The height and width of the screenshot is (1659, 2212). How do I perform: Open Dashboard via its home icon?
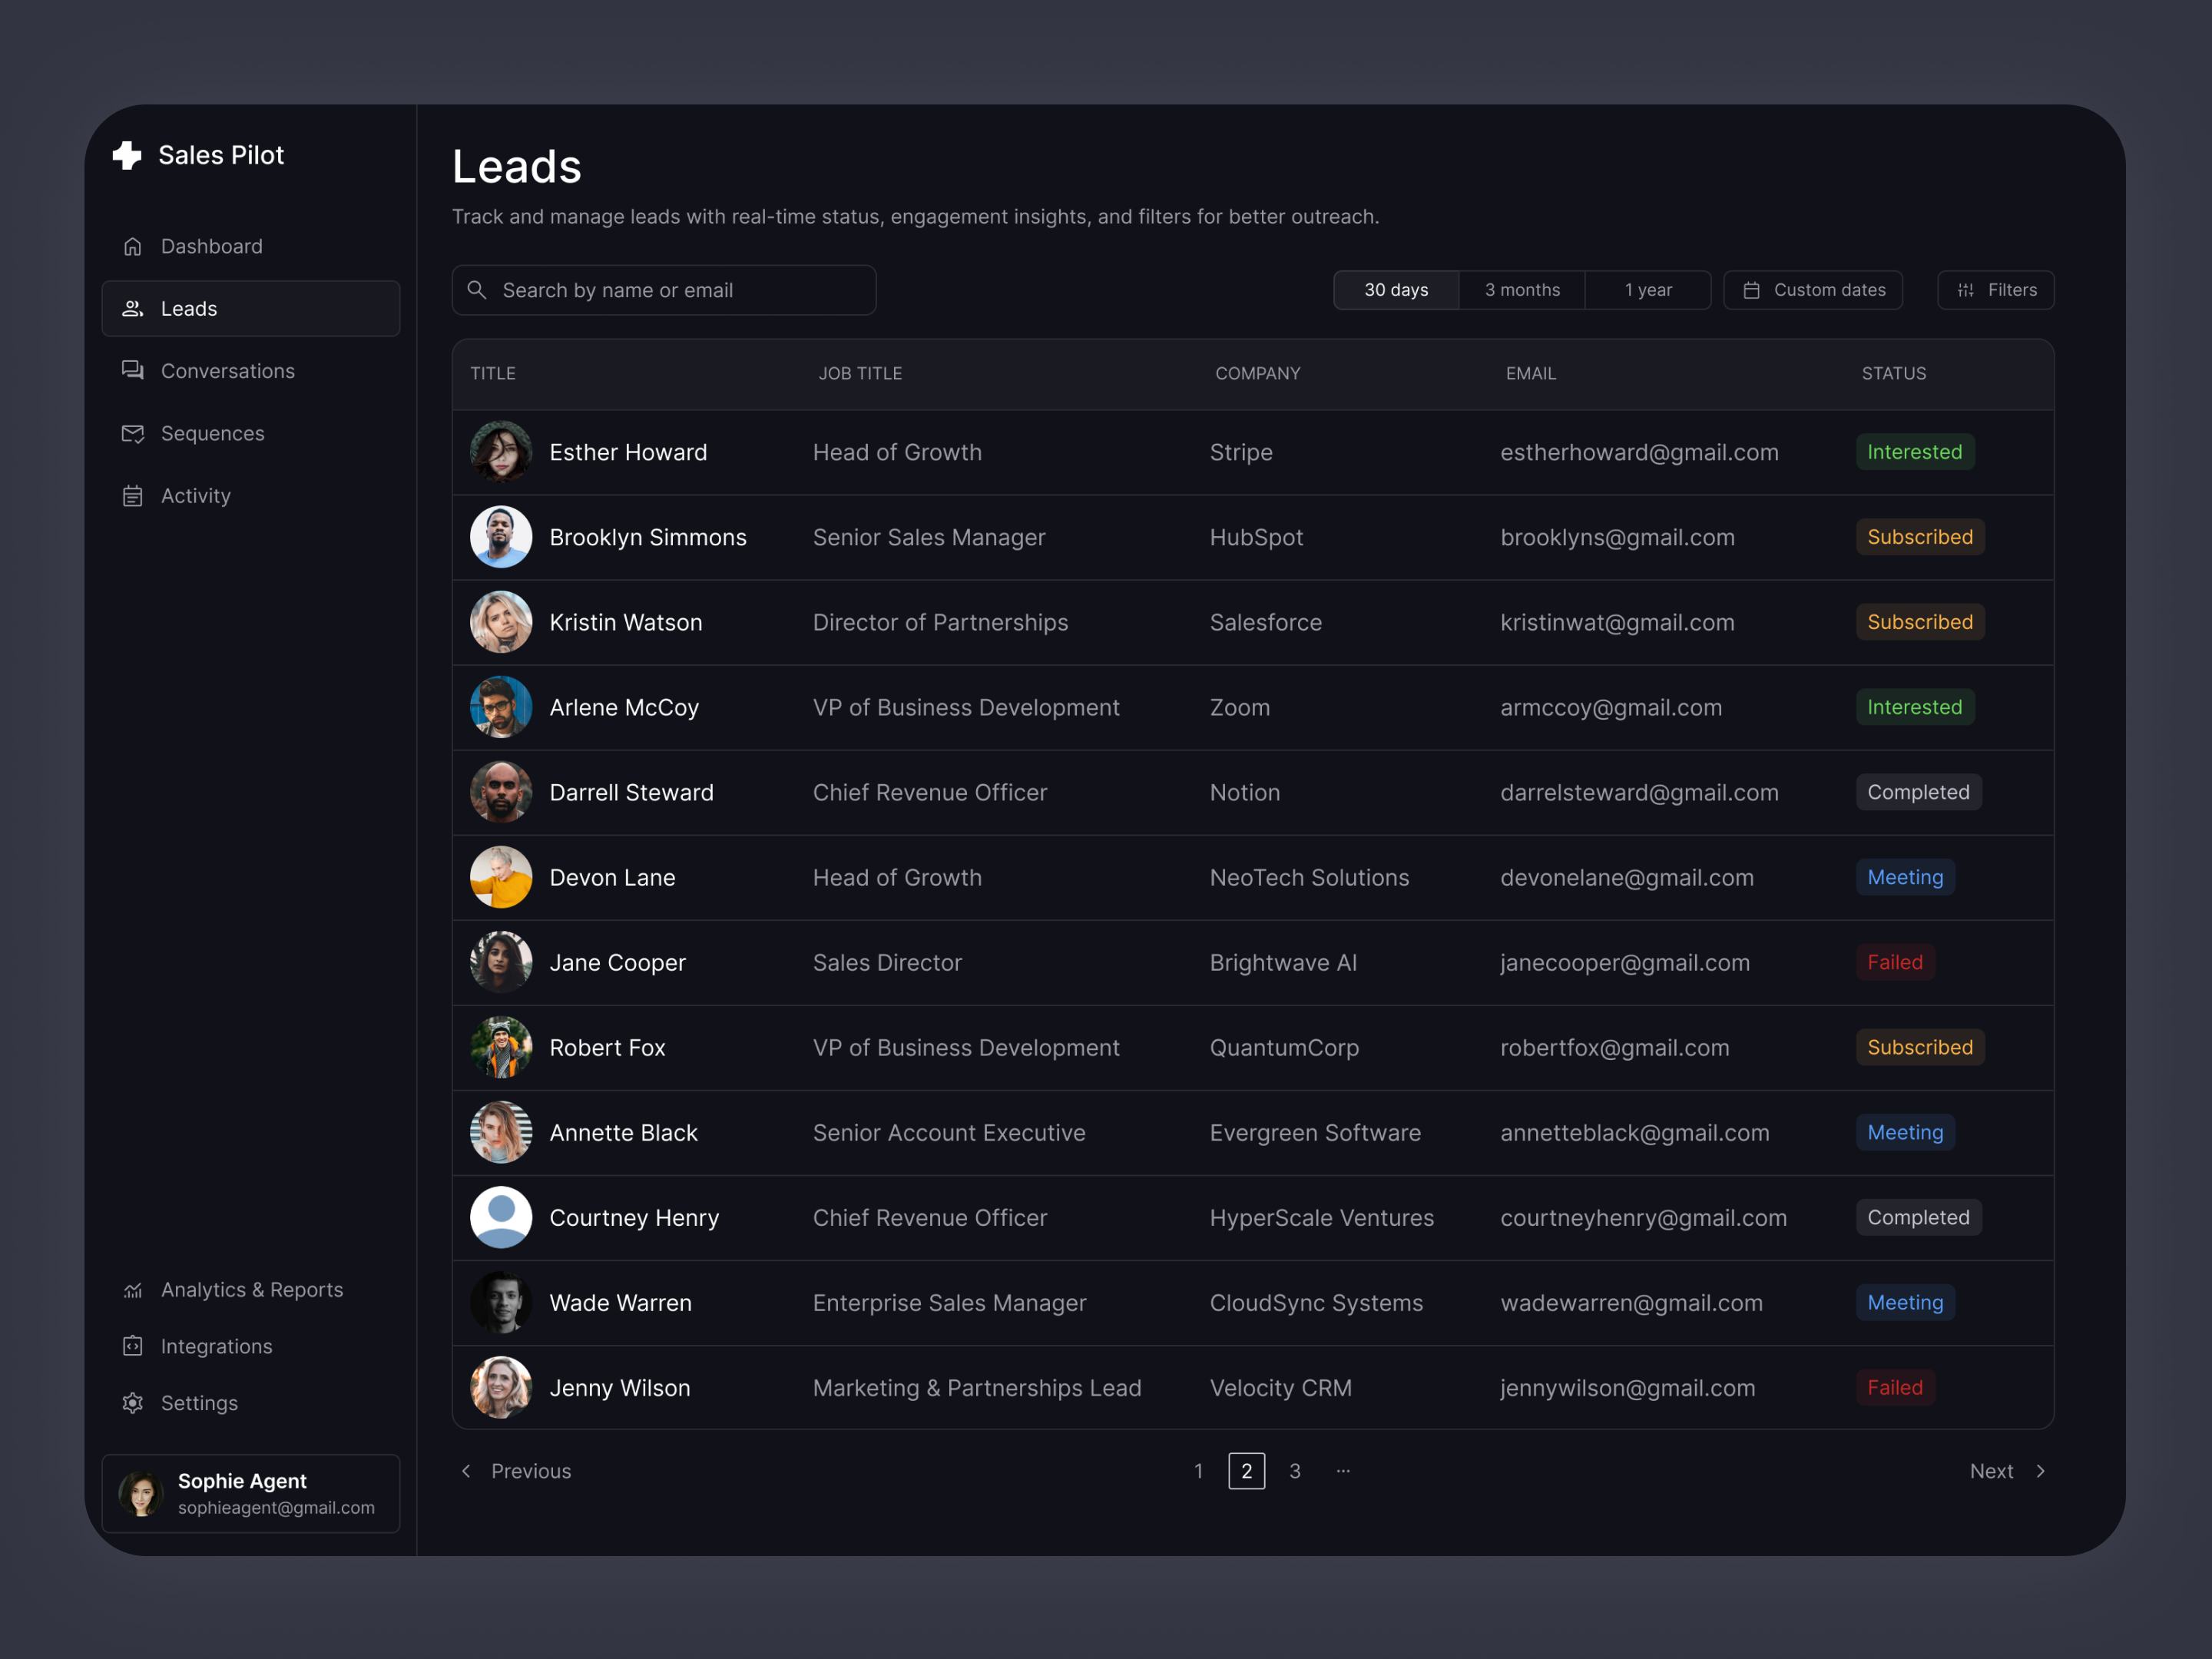tap(133, 246)
